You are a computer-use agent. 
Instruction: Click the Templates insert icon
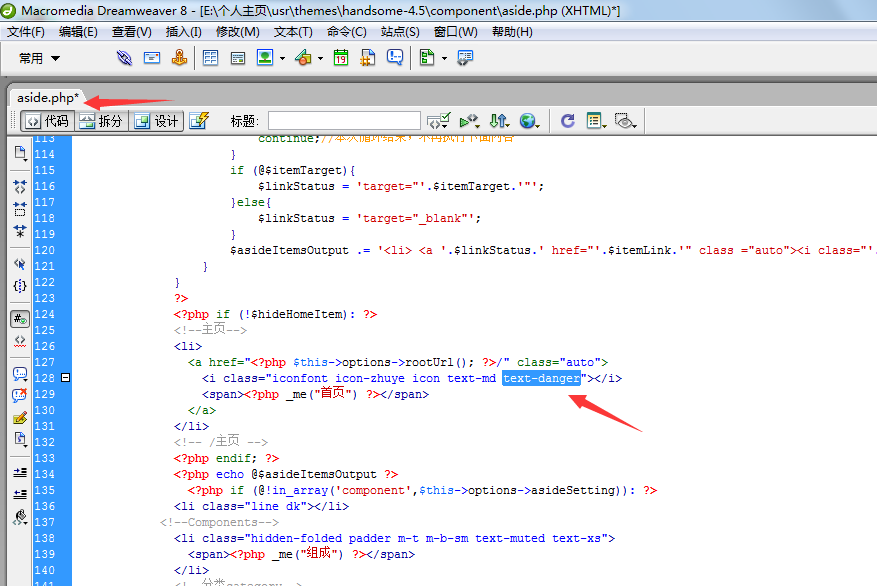click(x=427, y=58)
